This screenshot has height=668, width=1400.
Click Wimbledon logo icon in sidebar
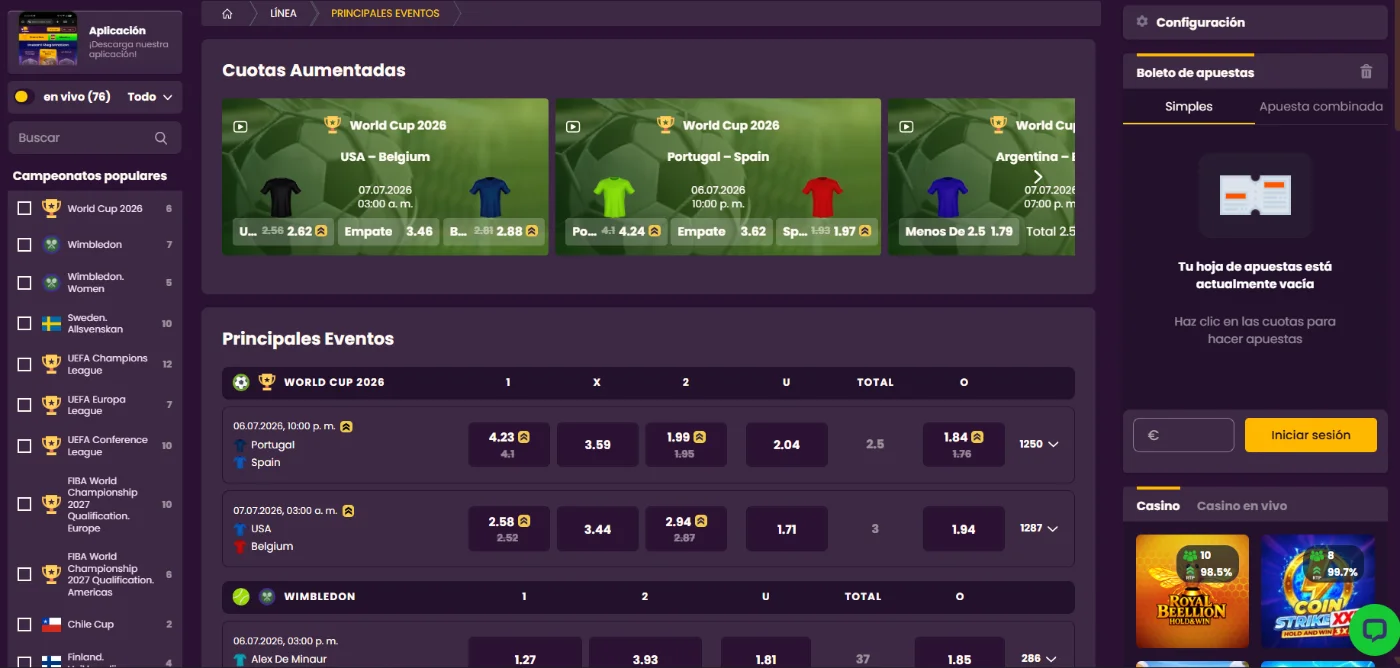[52, 244]
